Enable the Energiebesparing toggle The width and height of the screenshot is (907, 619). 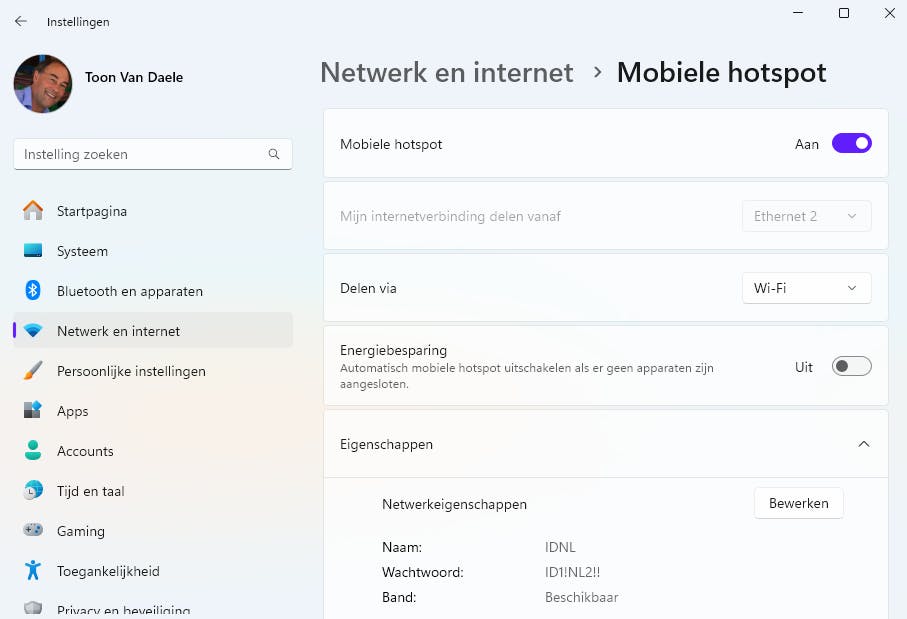[x=851, y=367]
